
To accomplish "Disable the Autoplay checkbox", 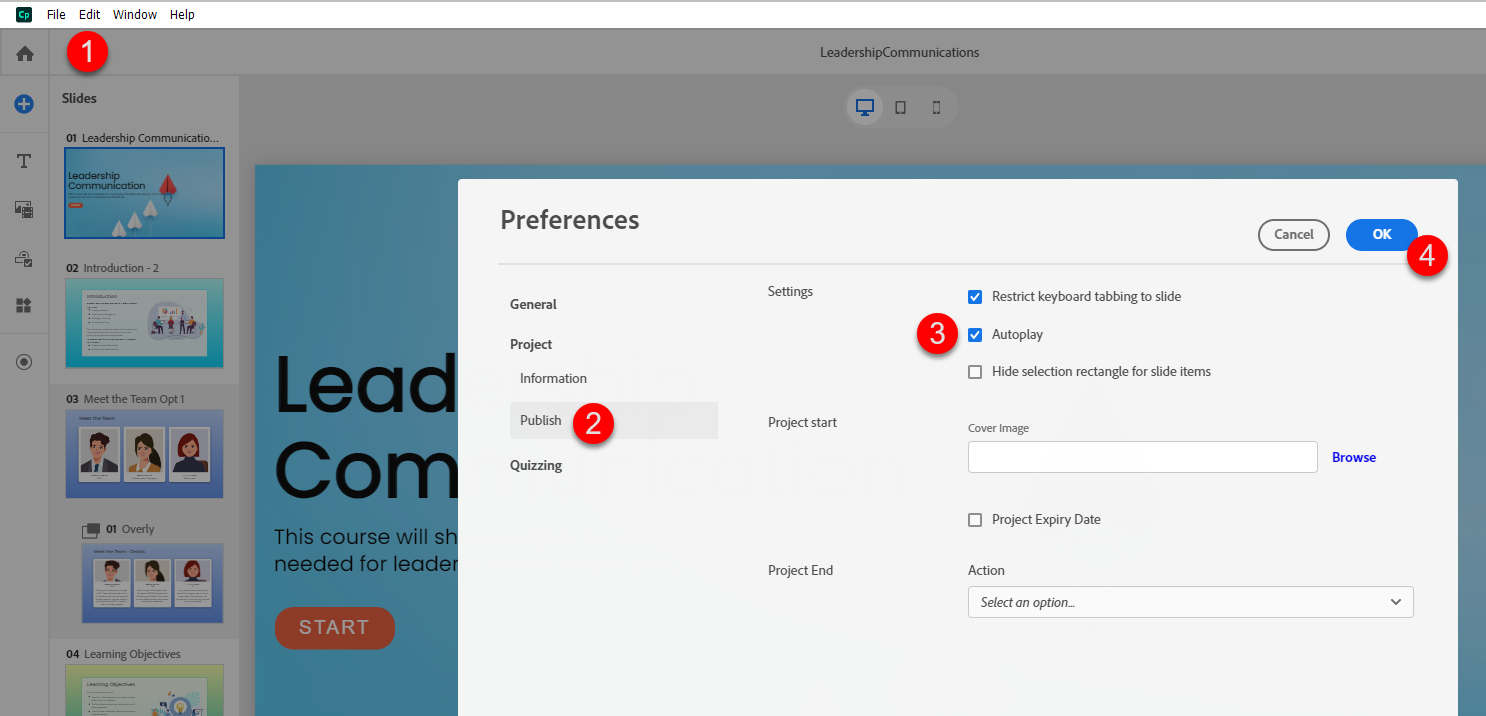I will [975, 334].
